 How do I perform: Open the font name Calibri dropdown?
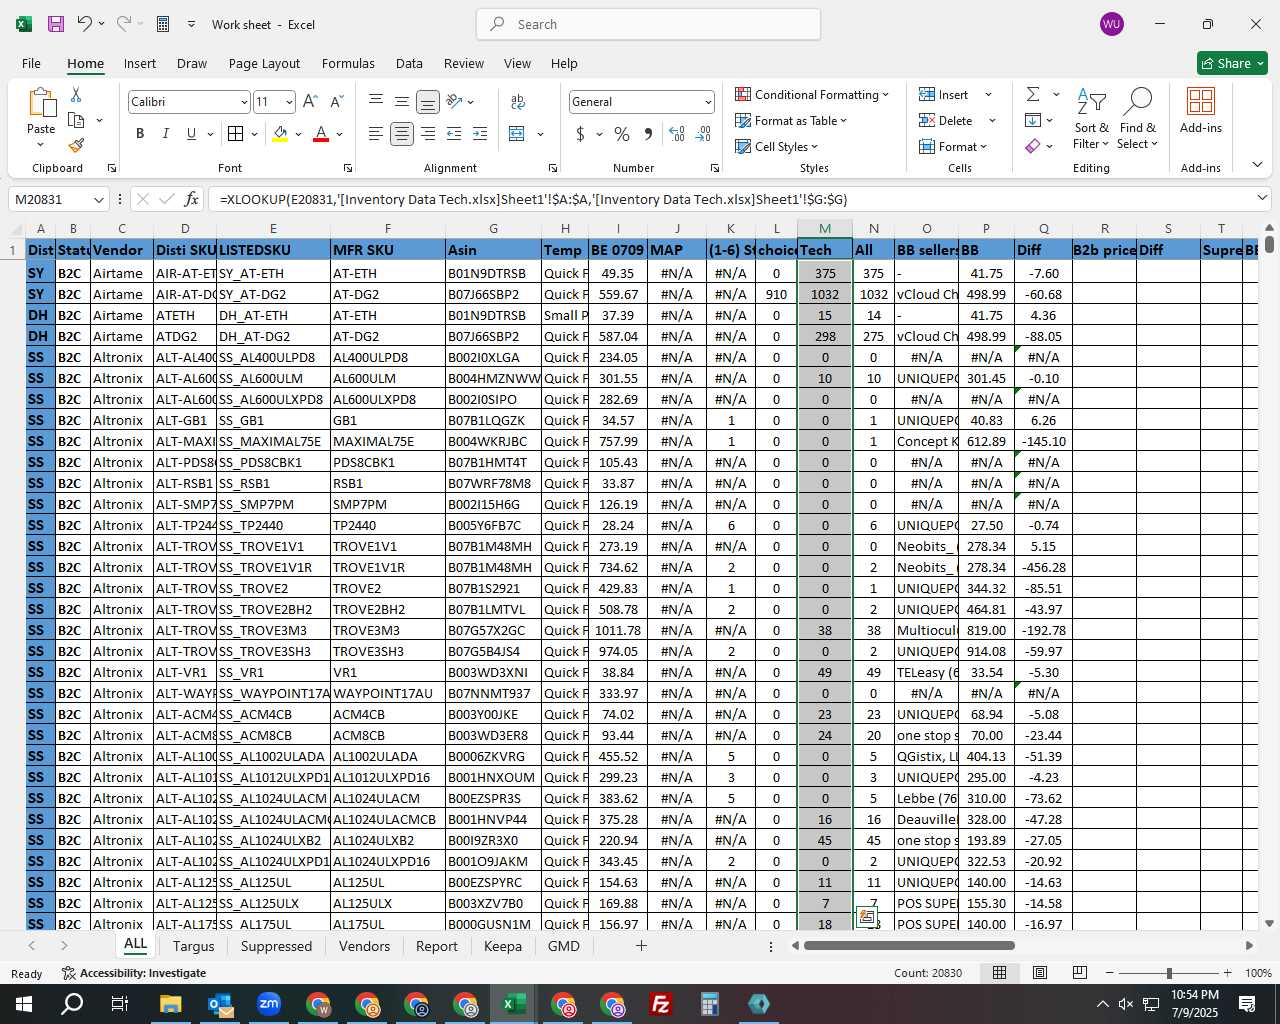243,102
